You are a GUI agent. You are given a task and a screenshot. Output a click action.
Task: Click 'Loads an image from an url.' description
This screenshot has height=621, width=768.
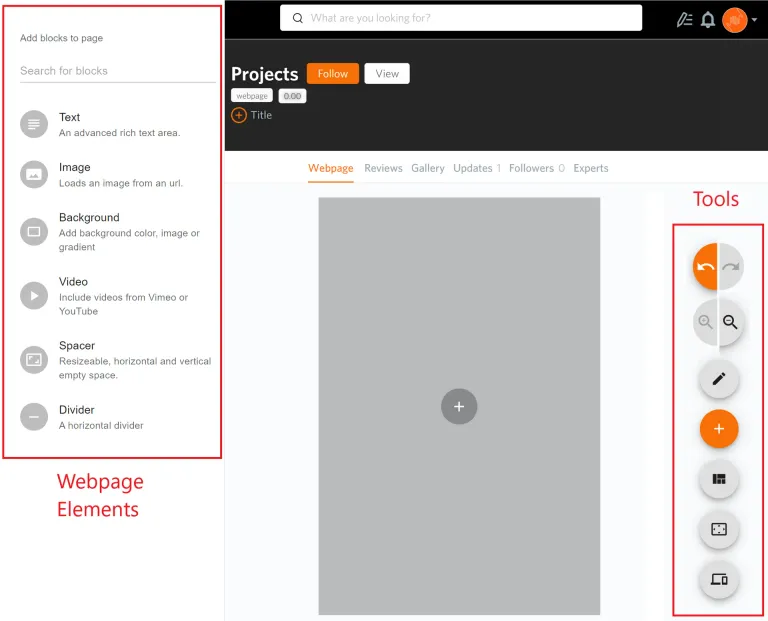[121, 183]
